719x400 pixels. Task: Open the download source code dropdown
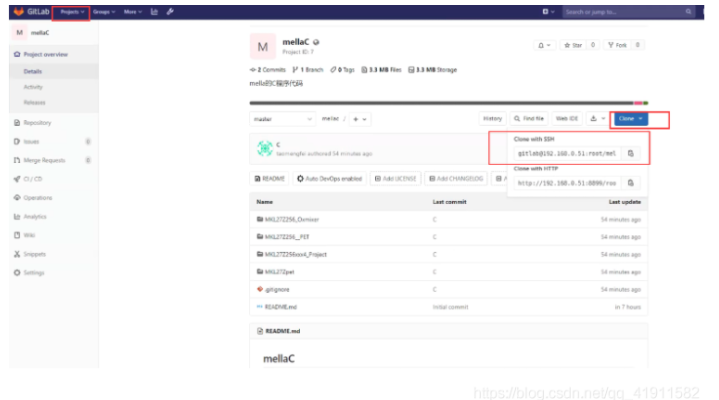[x=597, y=119]
